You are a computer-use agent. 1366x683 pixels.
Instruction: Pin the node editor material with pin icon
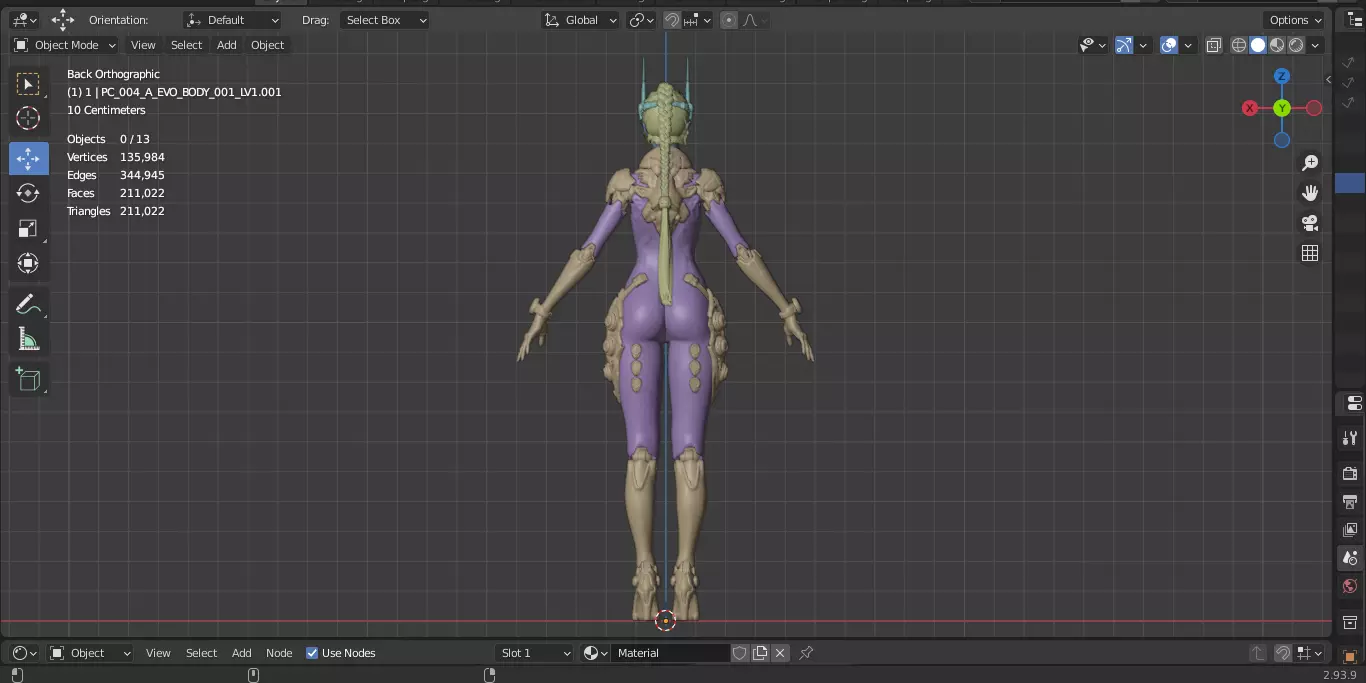point(806,653)
